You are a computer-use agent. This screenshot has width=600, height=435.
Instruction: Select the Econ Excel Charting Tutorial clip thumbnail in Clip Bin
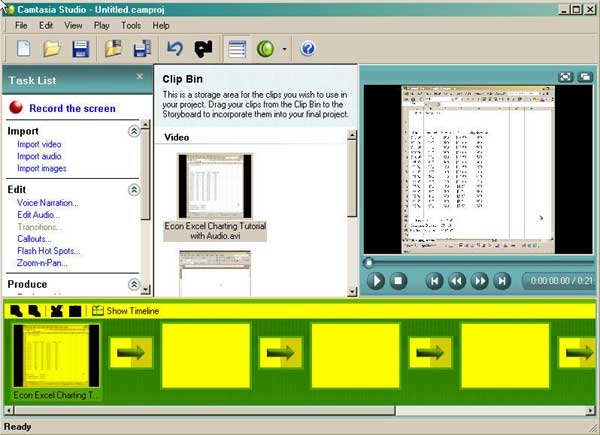pyautogui.click(x=215, y=186)
